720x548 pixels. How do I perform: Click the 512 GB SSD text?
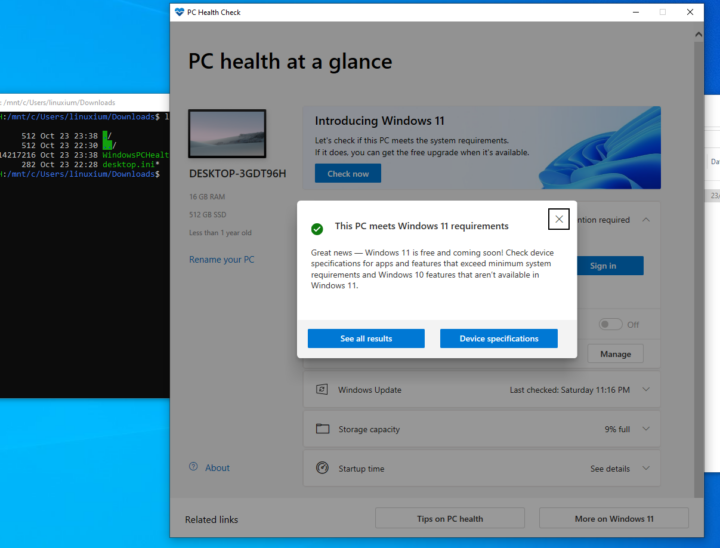[x=208, y=215]
